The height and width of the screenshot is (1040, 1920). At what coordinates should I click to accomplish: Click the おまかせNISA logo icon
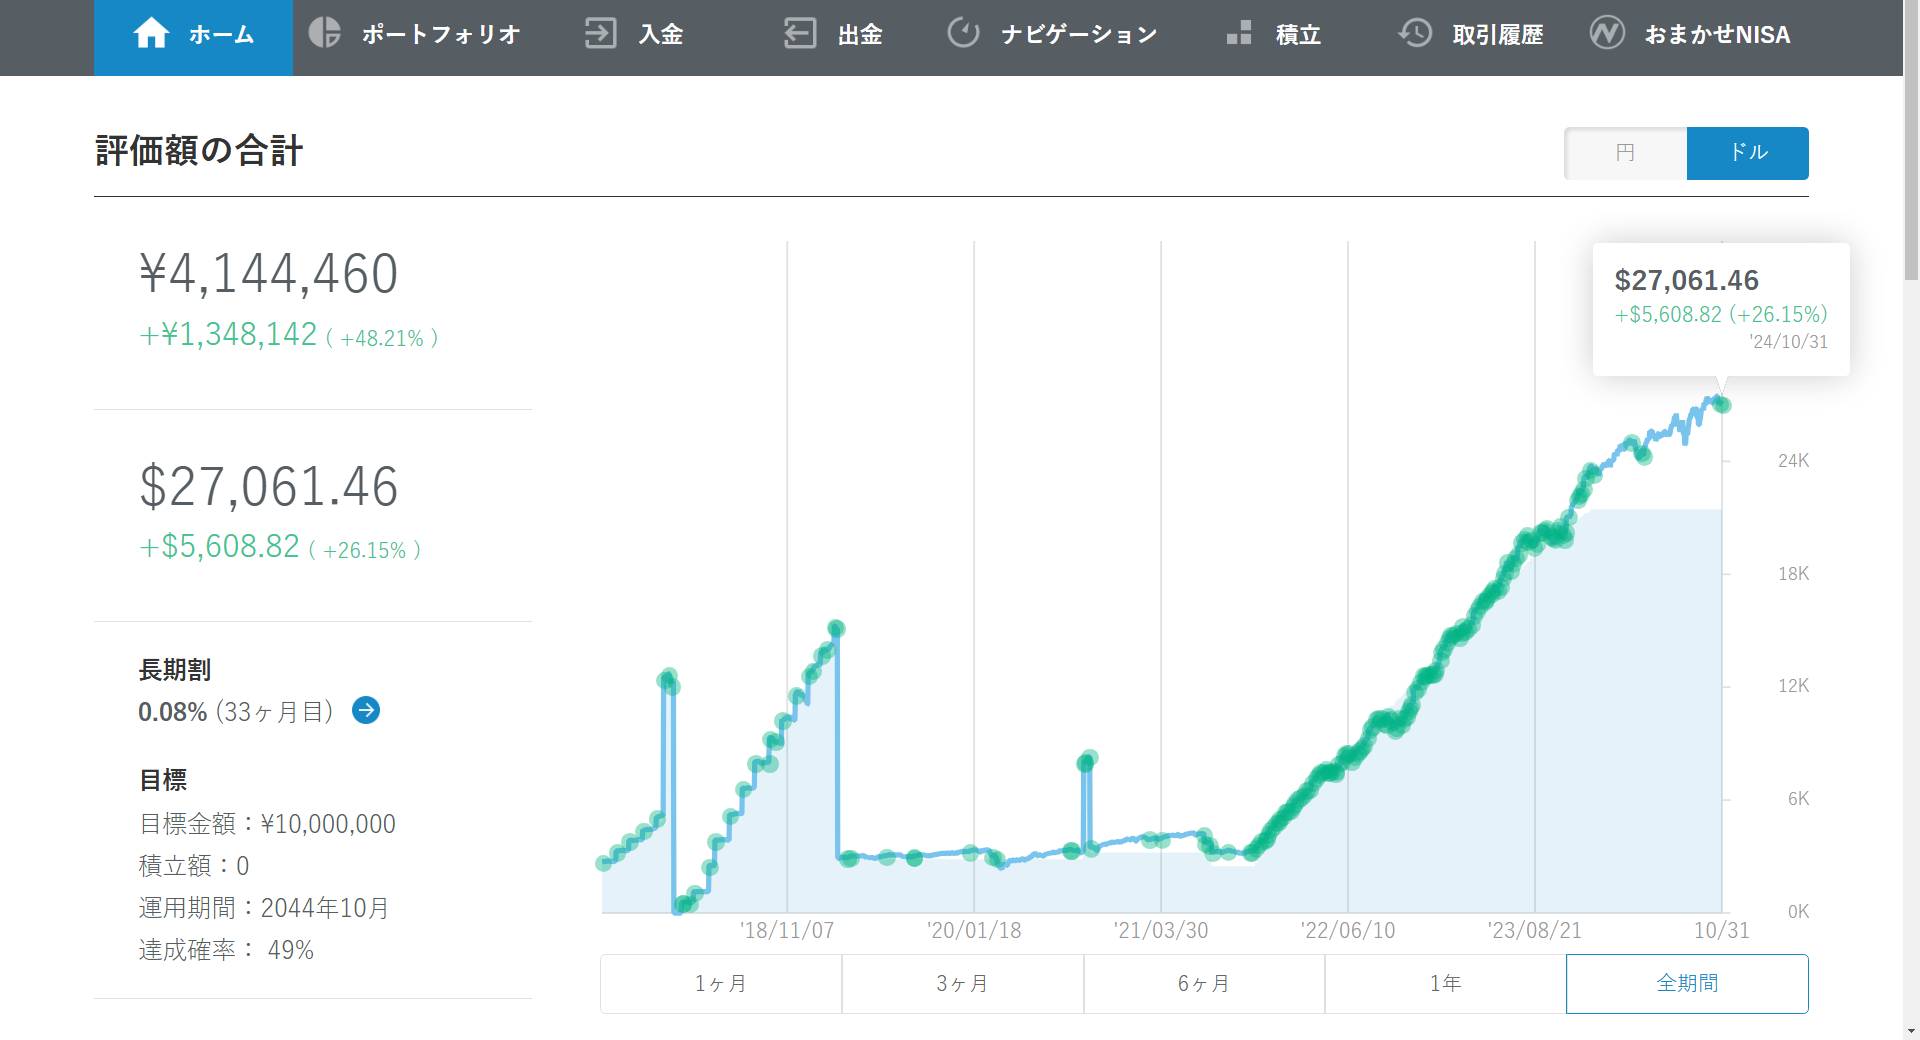pyautogui.click(x=1607, y=33)
